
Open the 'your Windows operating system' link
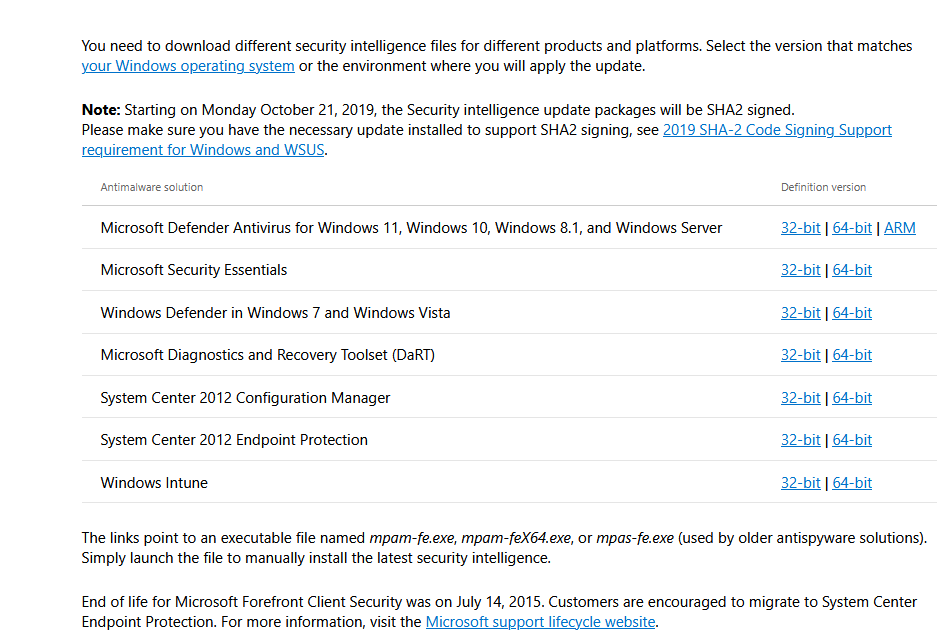tap(188, 66)
